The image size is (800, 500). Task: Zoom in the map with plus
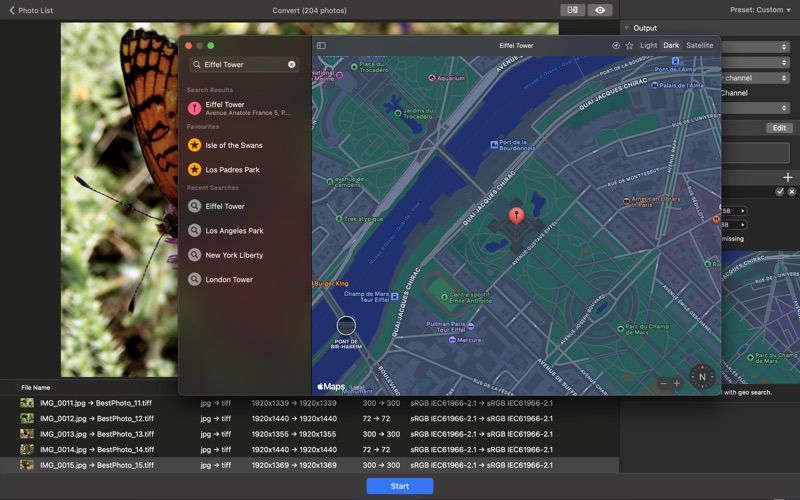(677, 383)
